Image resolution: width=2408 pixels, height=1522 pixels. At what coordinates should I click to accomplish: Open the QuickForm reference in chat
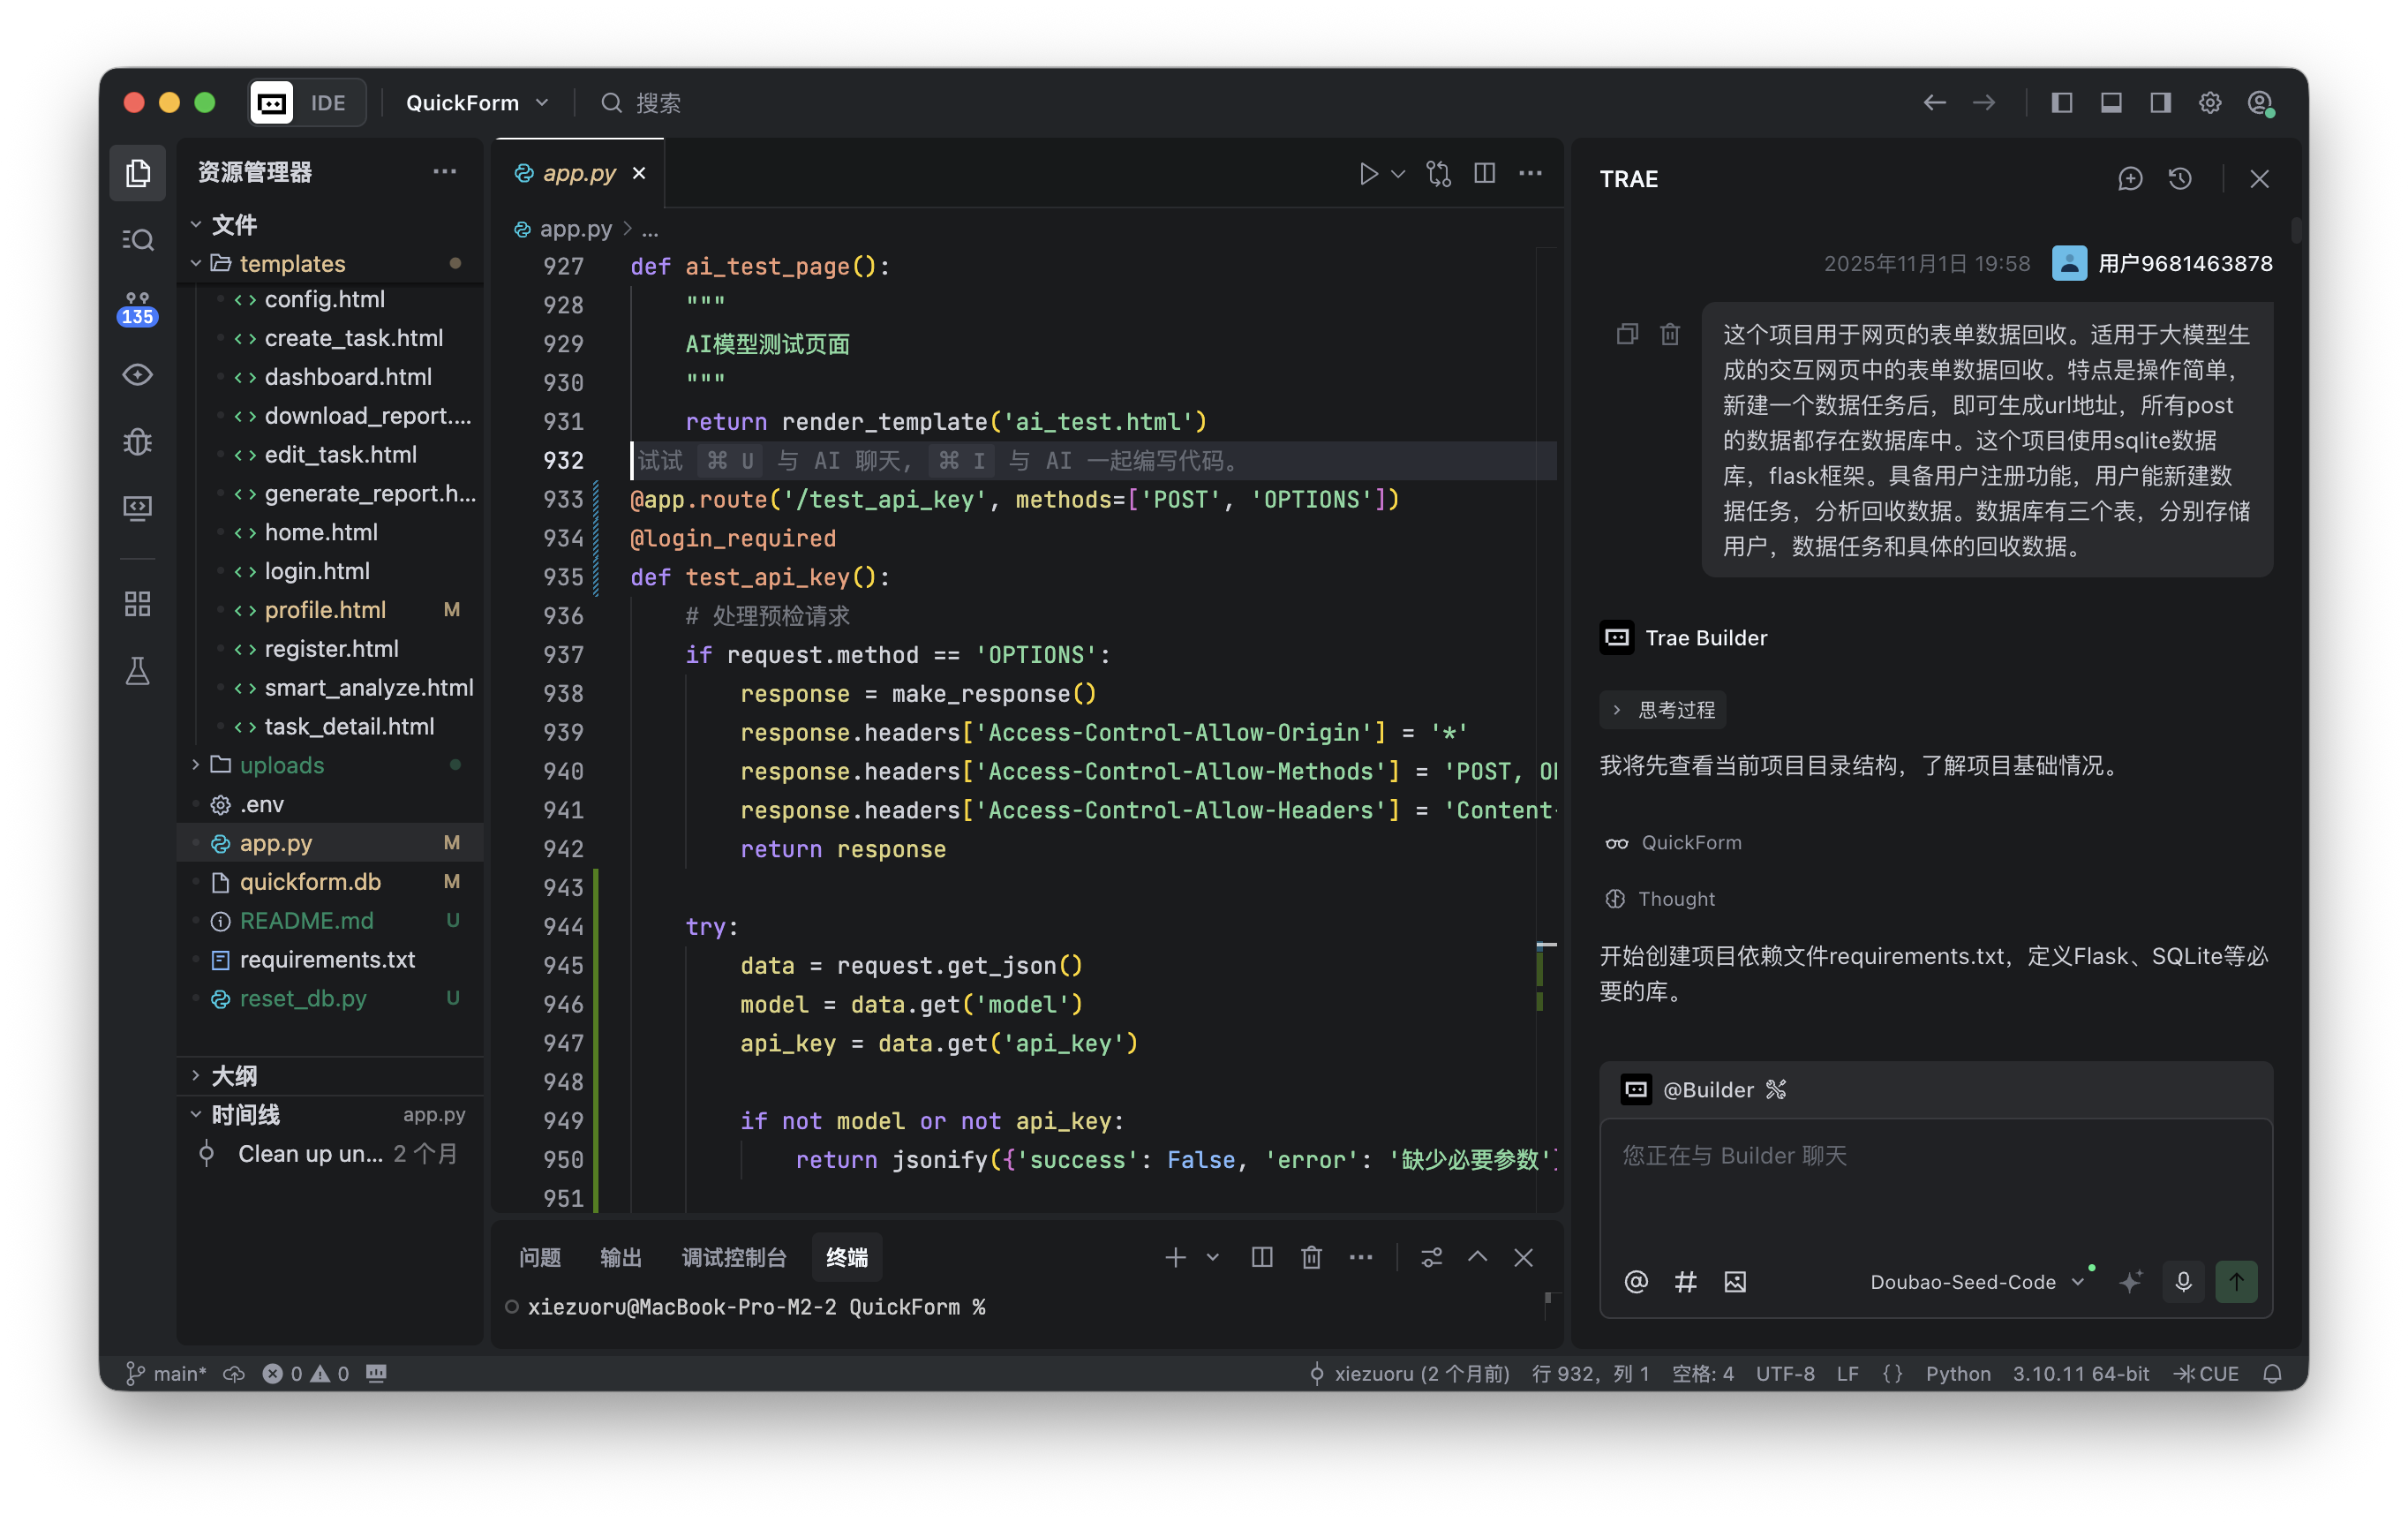coord(1673,842)
